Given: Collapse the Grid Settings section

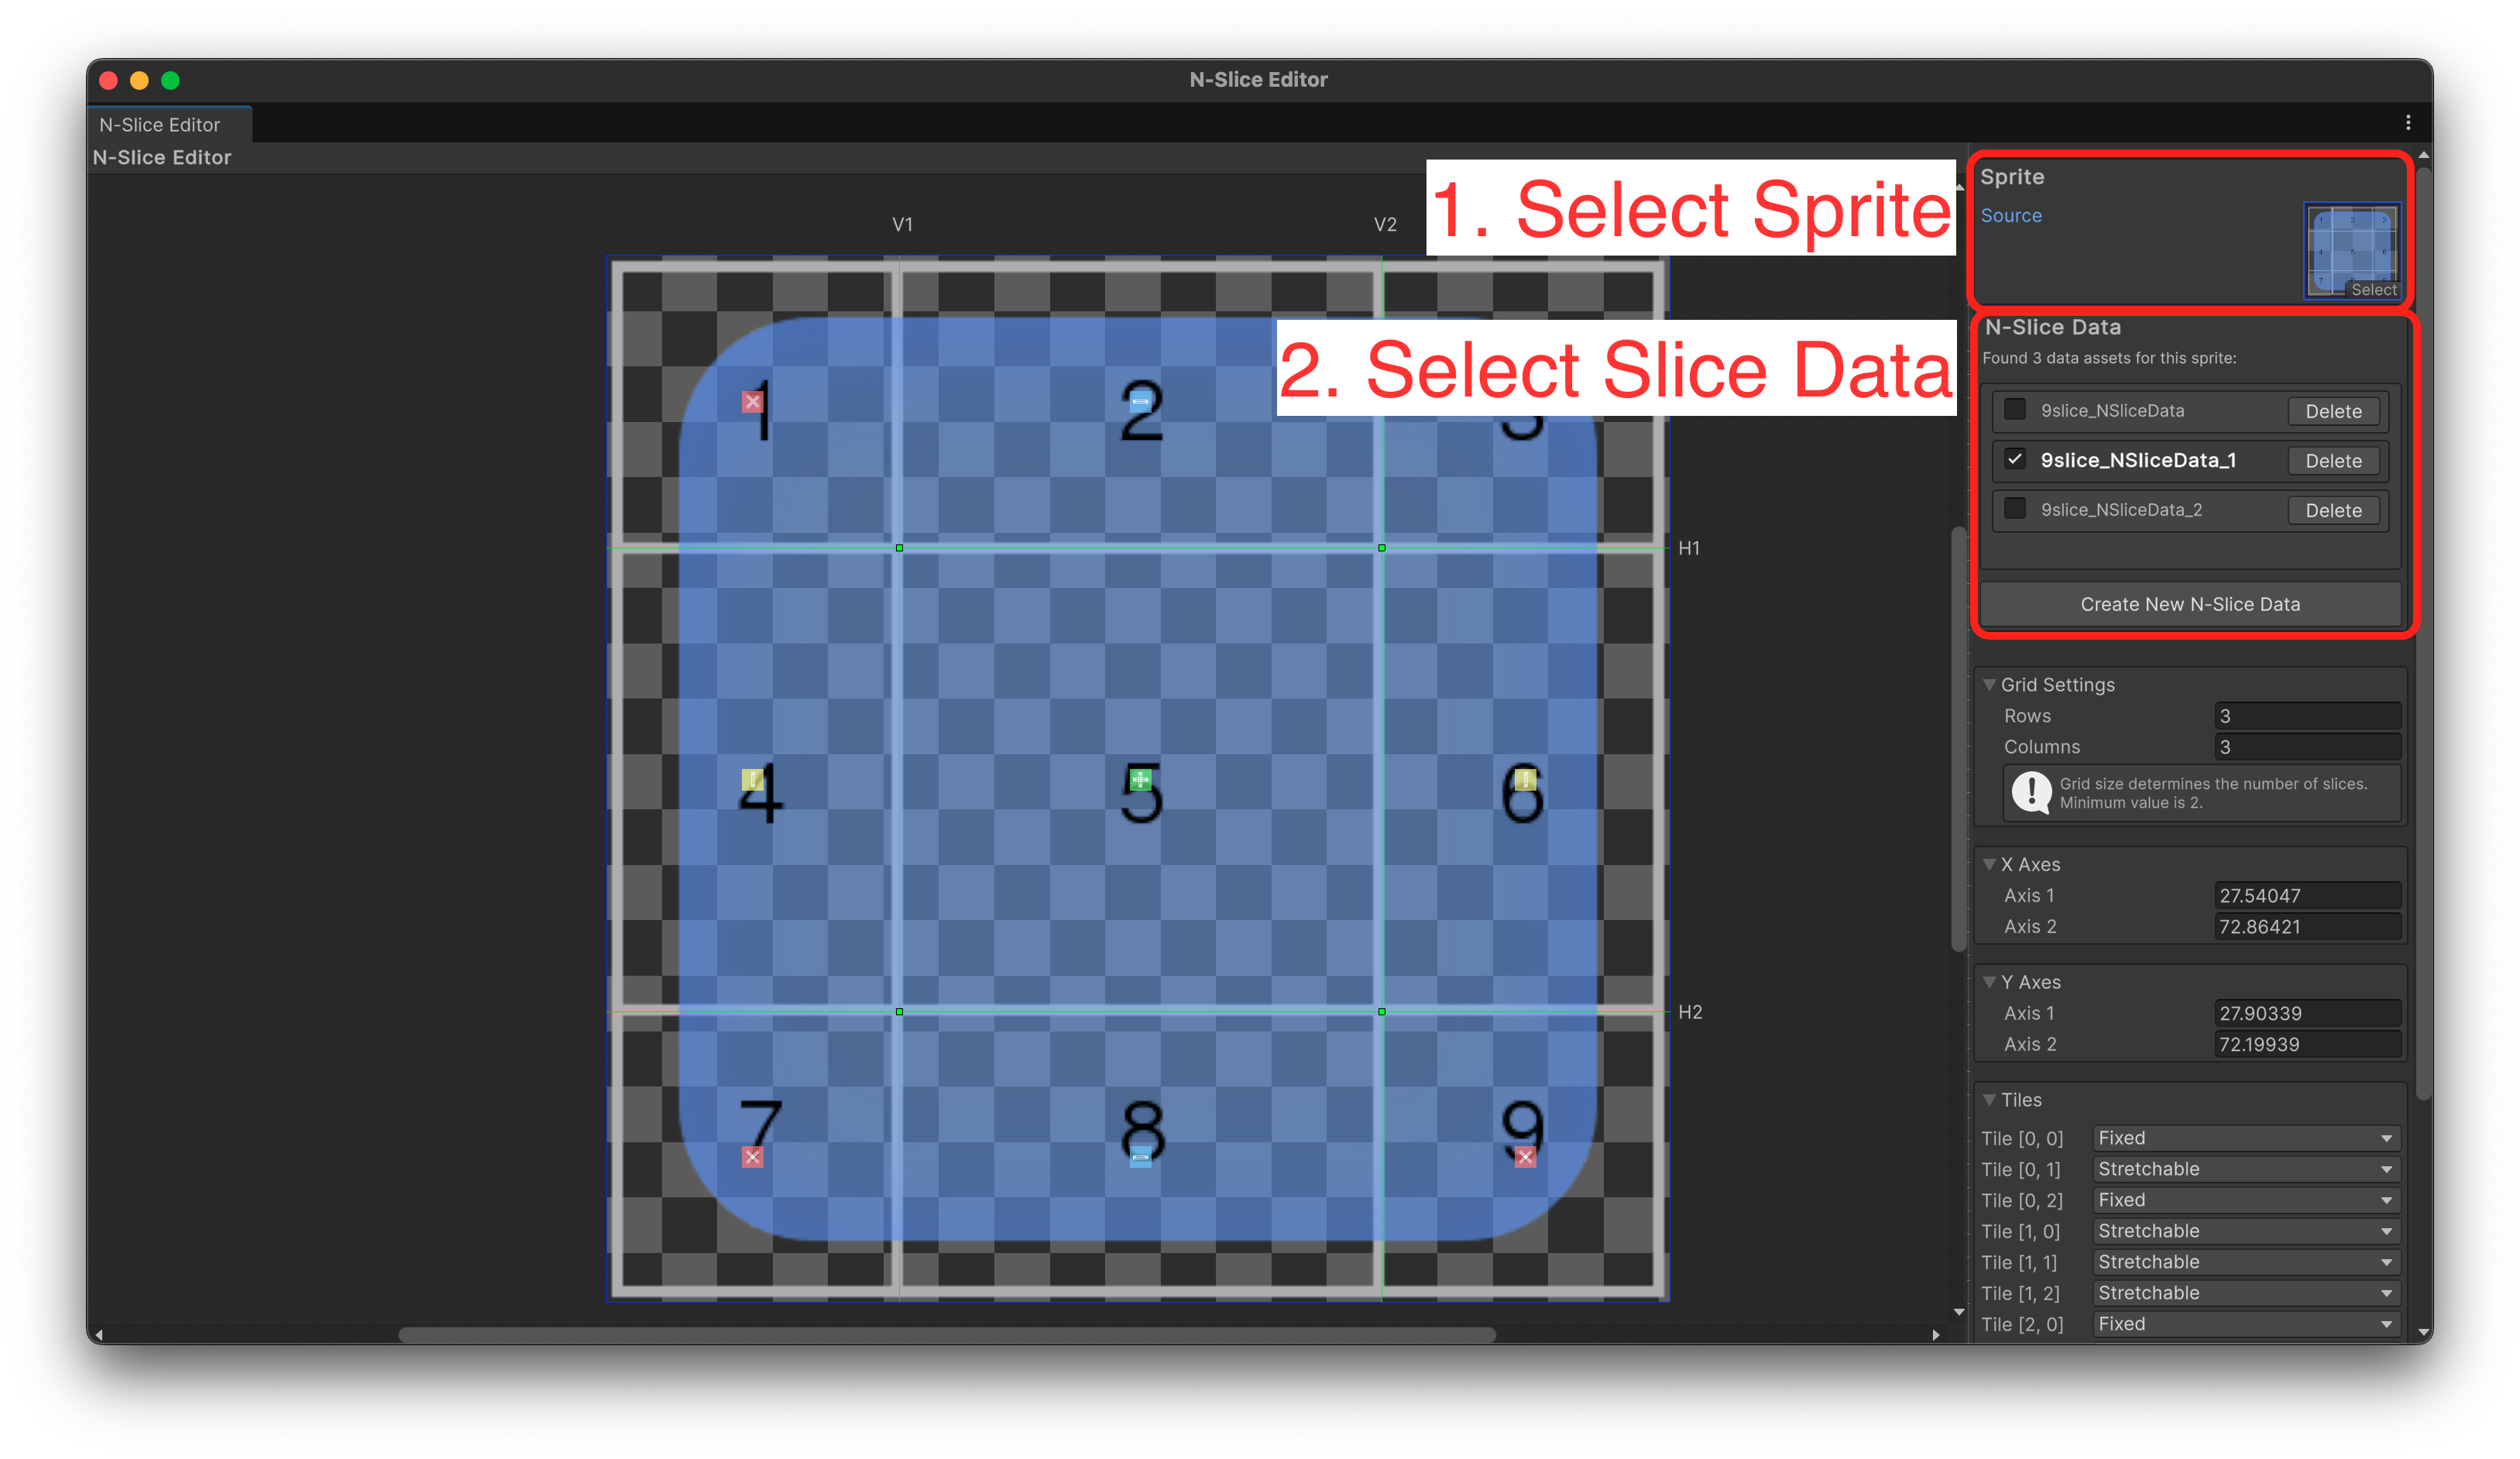Looking at the screenshot, I should coord(1989,685).
